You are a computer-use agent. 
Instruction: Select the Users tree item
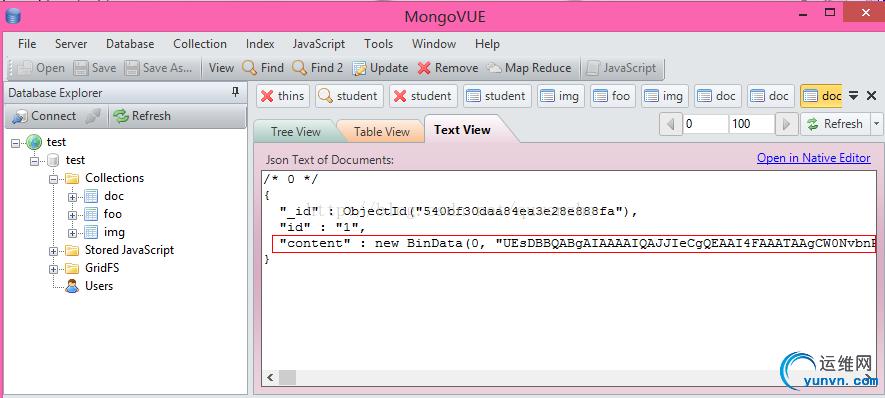click(99, 286)
